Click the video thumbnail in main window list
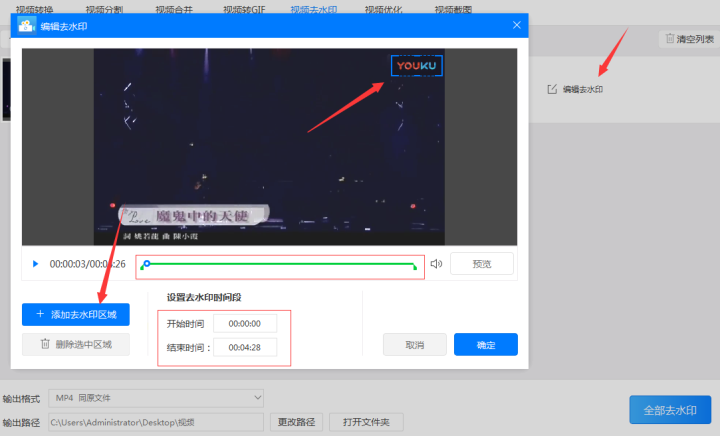The width and height of the screenshot is (720, 436). click(x=6, y=89)
